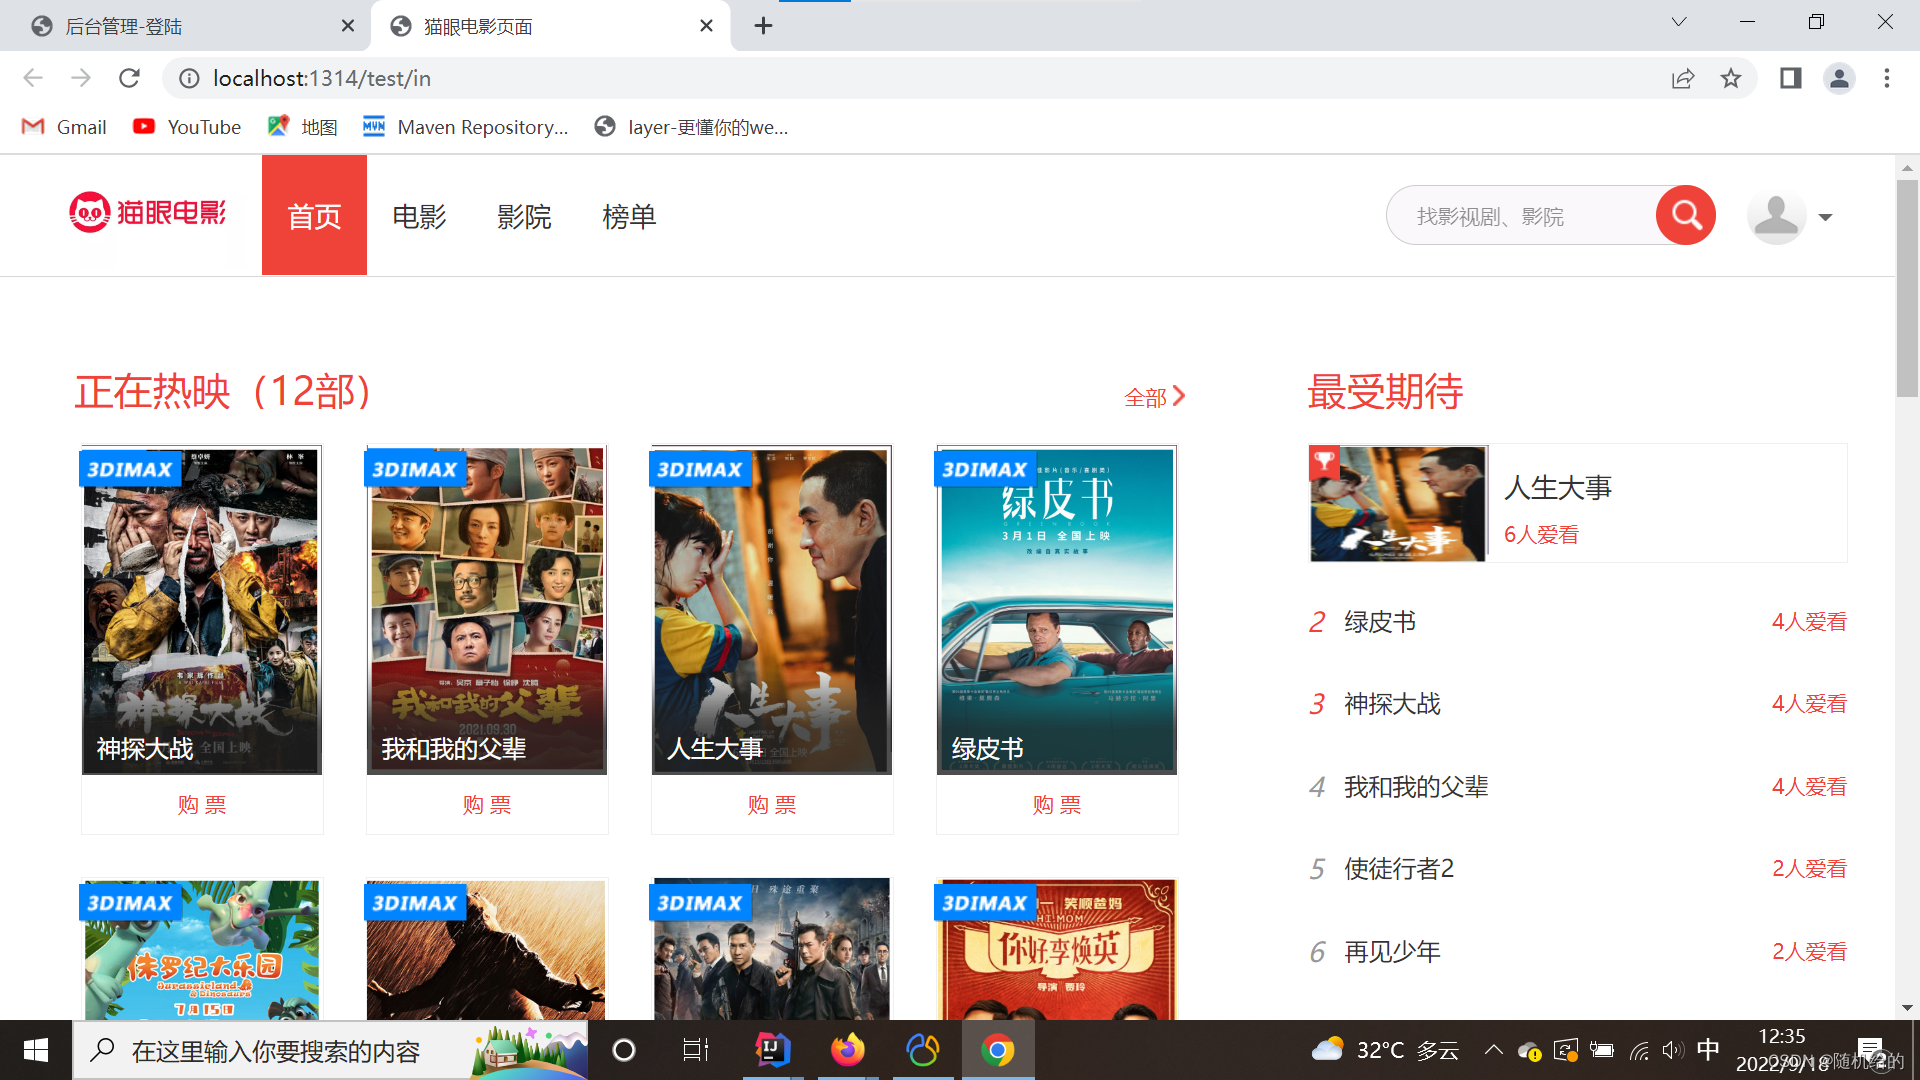
Task: Open the YouTube bookmark
Action: pos(188,127)
